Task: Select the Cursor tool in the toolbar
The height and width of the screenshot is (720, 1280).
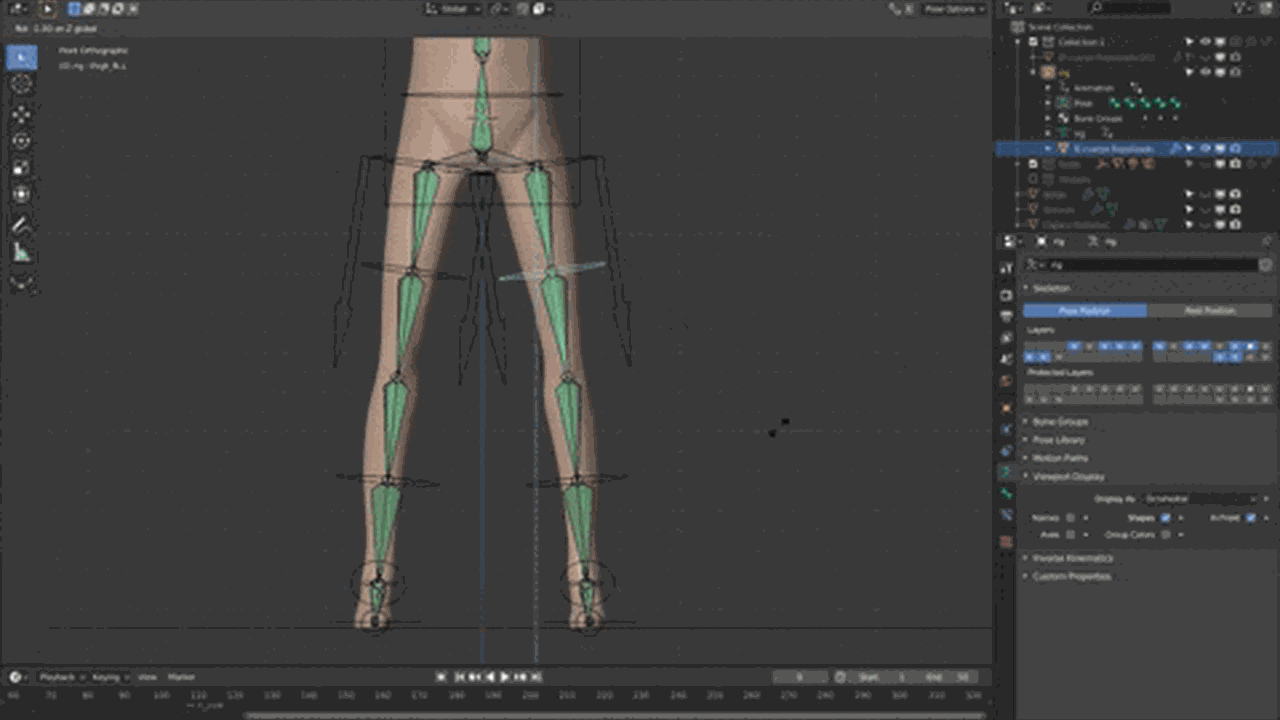Action: pos(22,85)
